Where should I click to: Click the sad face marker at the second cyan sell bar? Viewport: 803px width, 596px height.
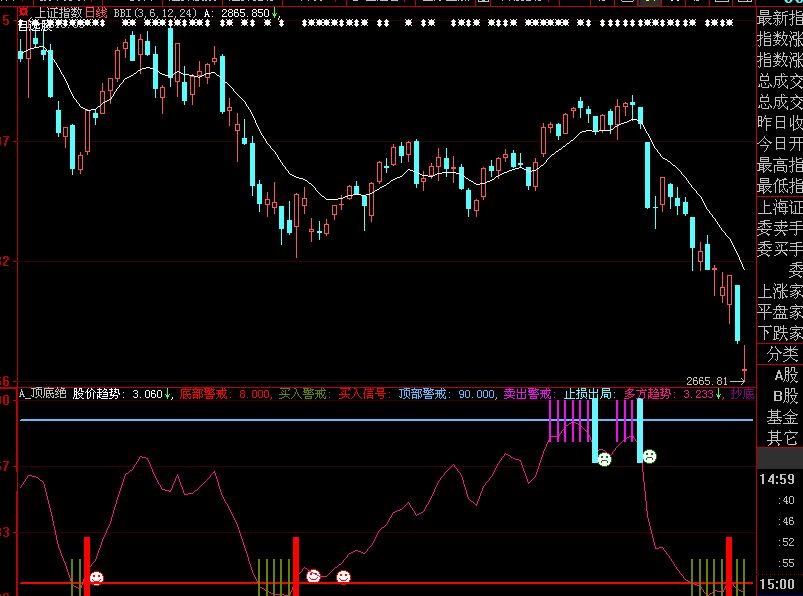(x=649, y=457)
